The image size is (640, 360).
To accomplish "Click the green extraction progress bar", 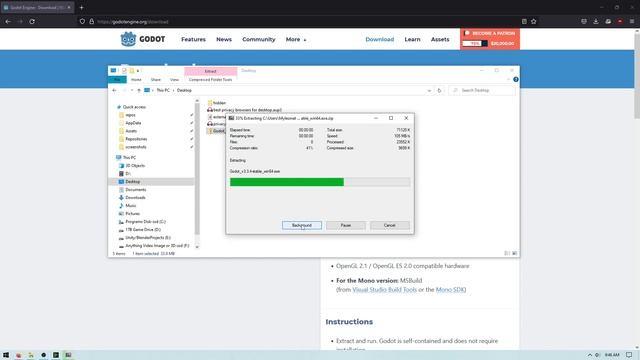I will [287, 182].
